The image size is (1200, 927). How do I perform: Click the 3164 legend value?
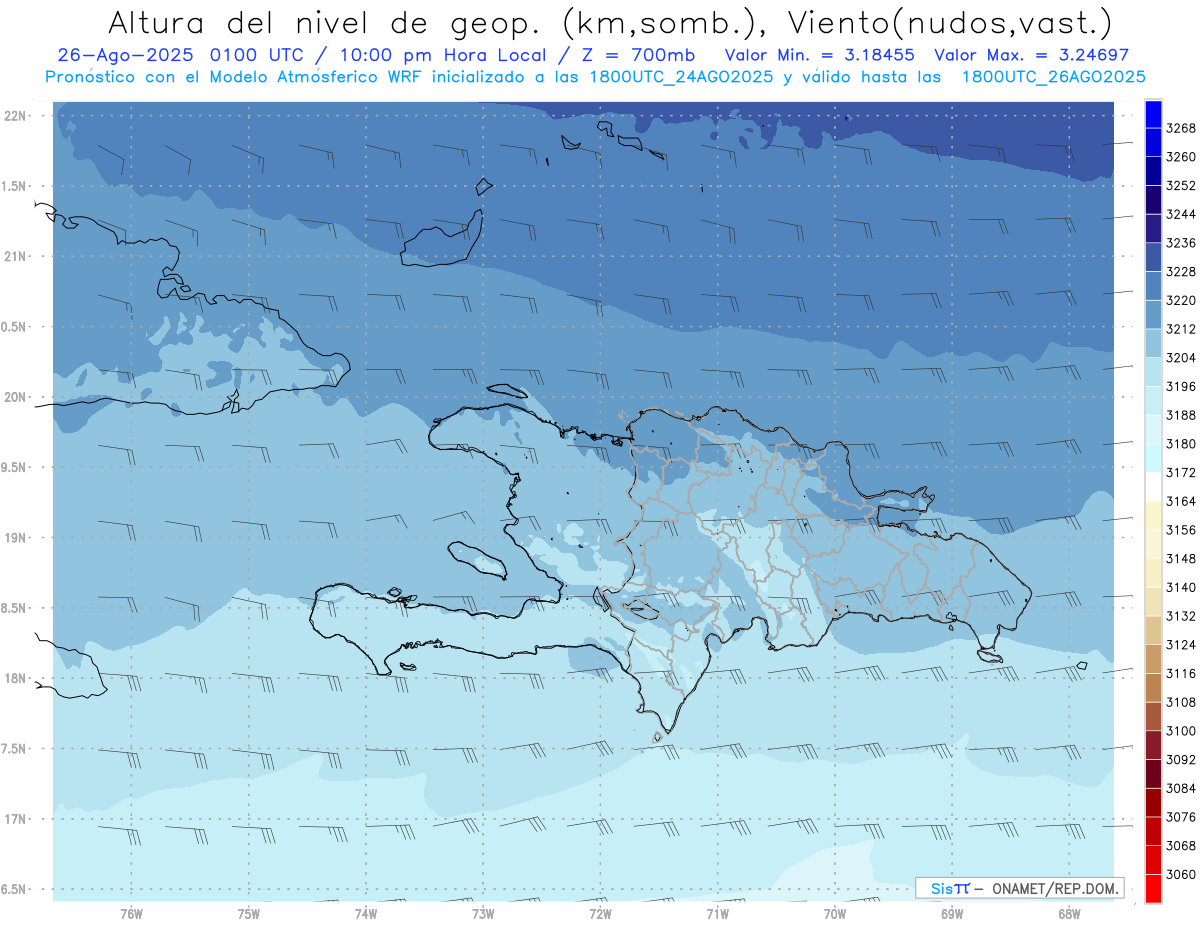point(1181,501)
